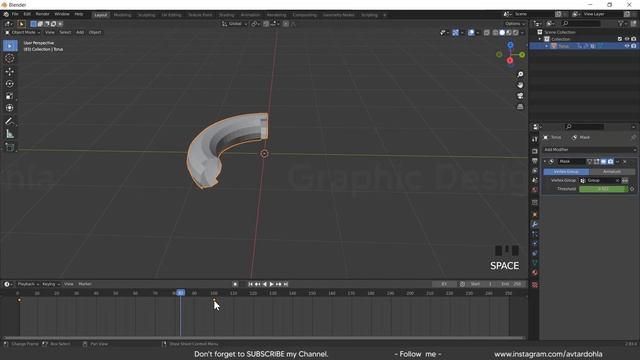Open the Physics properties tab icon
Screen dimensions: 640x360
click(x=535, y=244)
